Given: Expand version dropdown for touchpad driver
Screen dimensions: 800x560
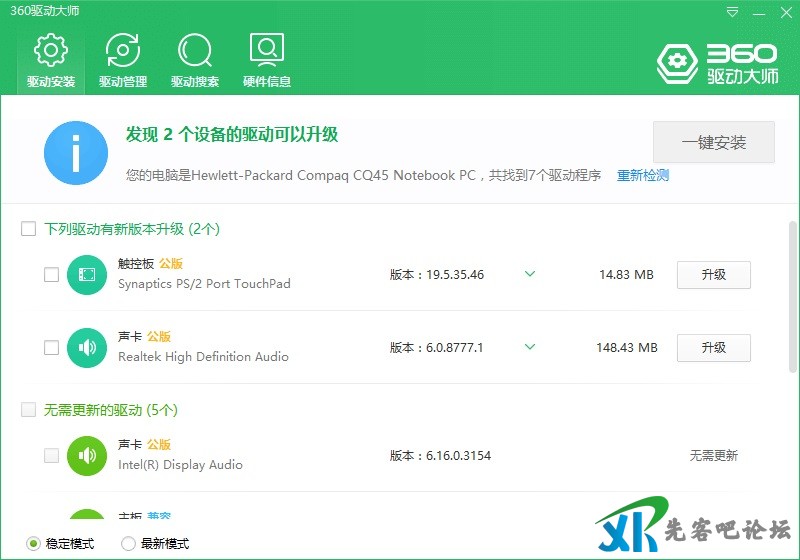Looking at the screenshot, I should click(530, 274).
